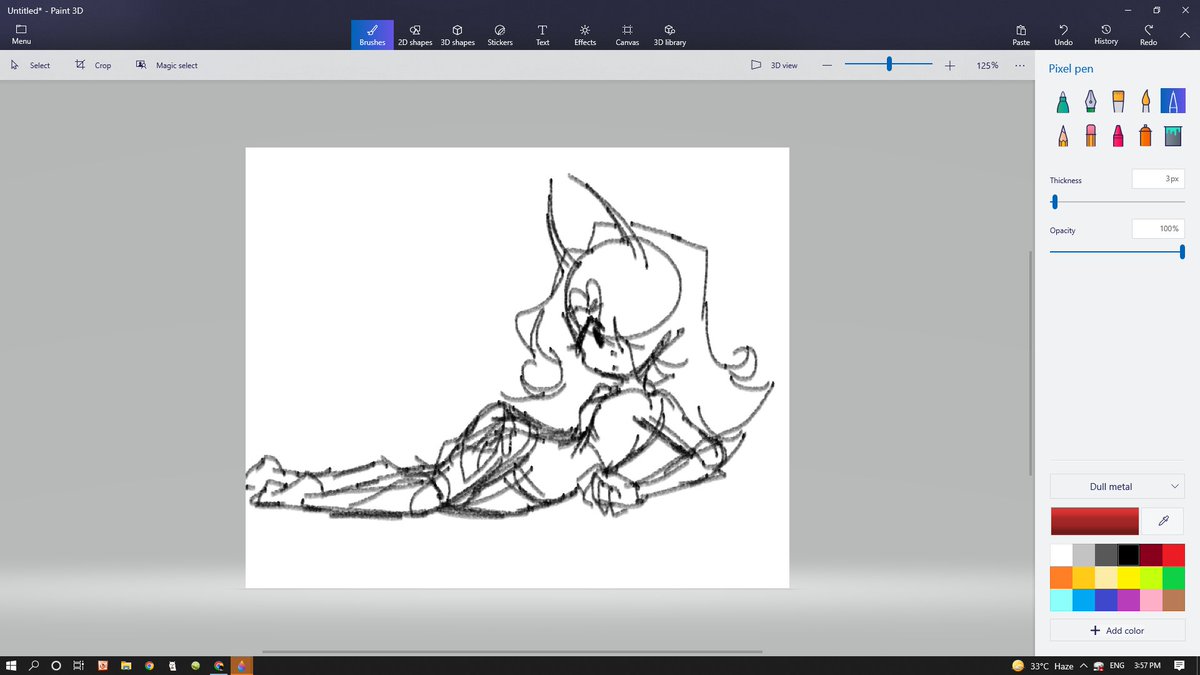The image size is (1200, 675).
Task: Open the three-dots view options menu
Action: pyautogui.click(x=1019, y=65)
